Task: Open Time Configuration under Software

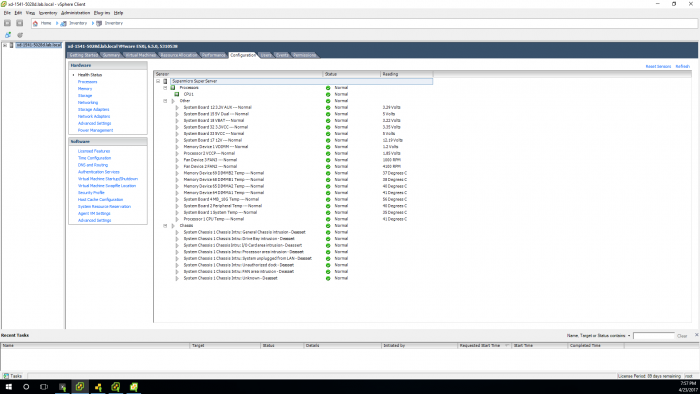Action: (94, 158)
